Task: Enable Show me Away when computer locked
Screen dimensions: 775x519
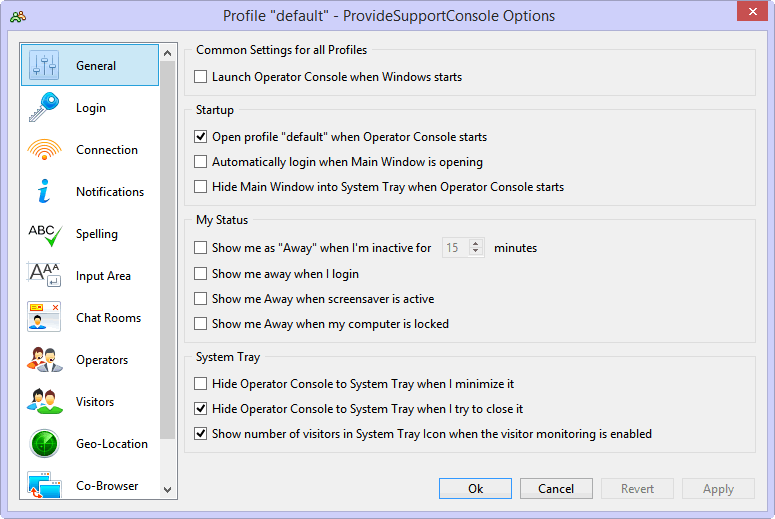Action: pos(201,324)
